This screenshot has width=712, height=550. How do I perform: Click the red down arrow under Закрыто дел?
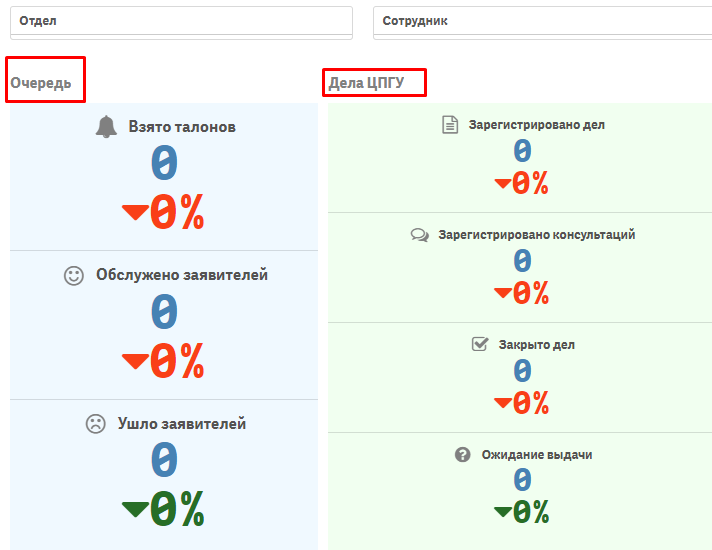[503, 403]
